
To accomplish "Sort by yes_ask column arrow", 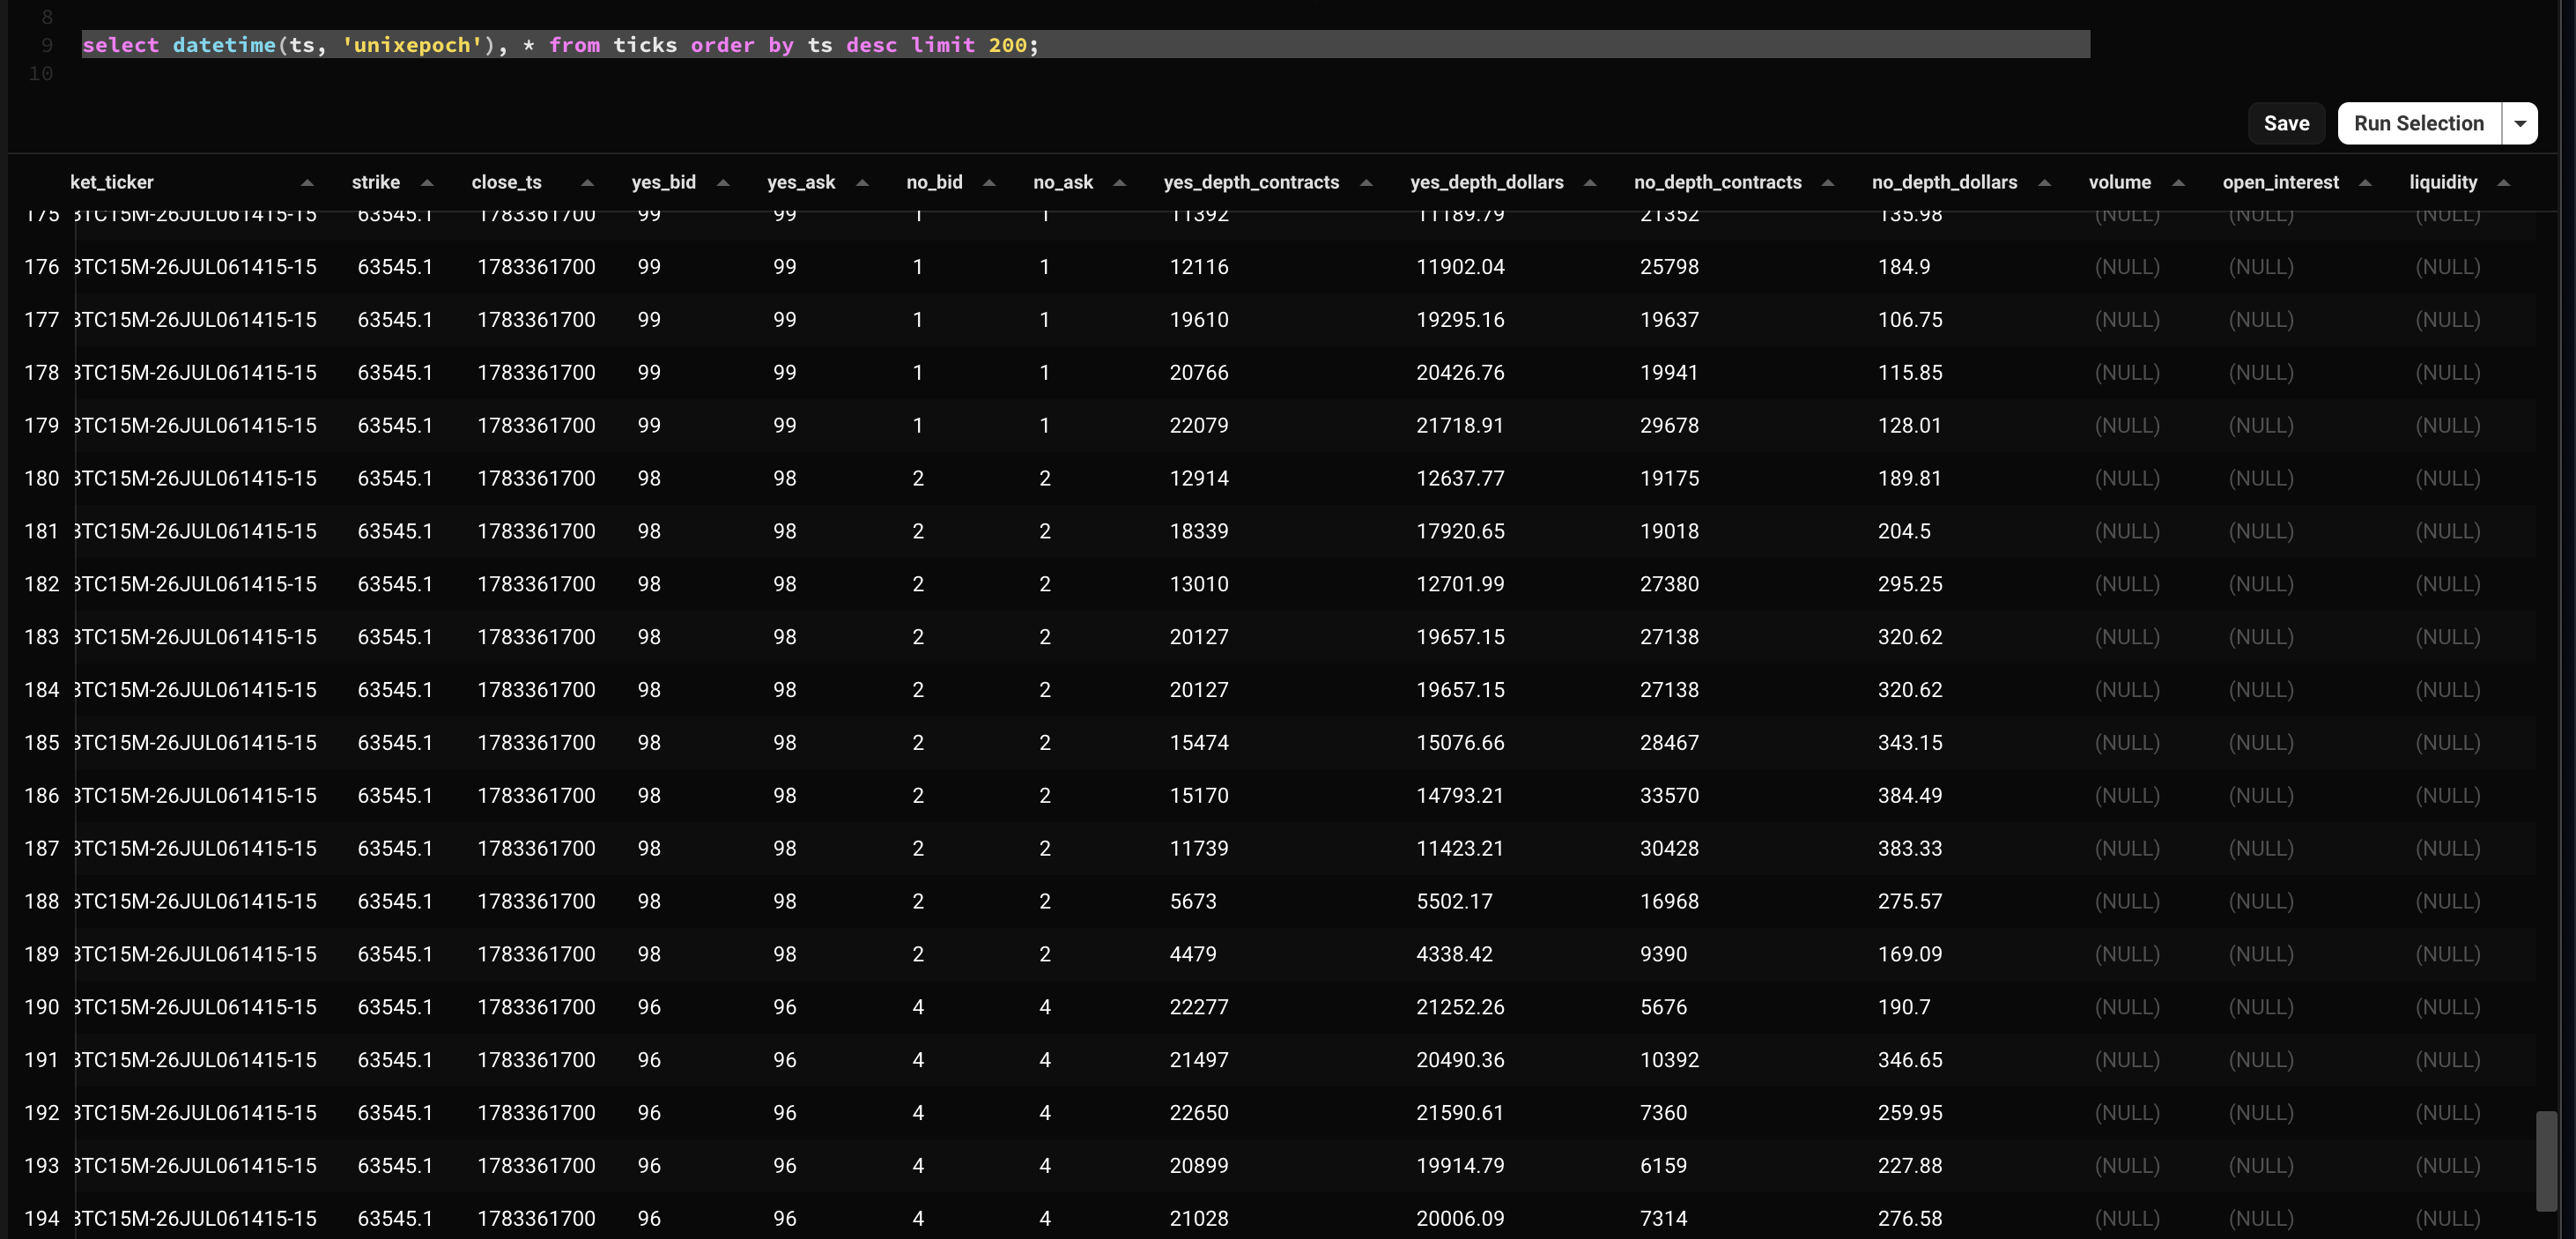I will (x=862, y=182).
